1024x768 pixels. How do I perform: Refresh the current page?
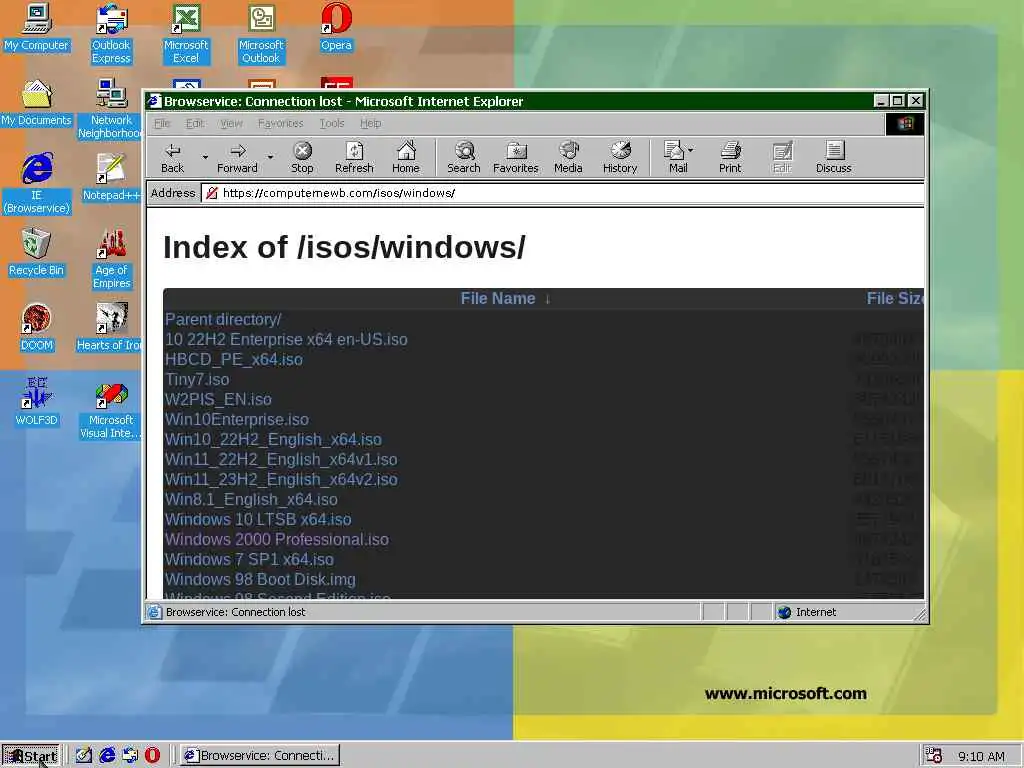[x=354, y=158]
